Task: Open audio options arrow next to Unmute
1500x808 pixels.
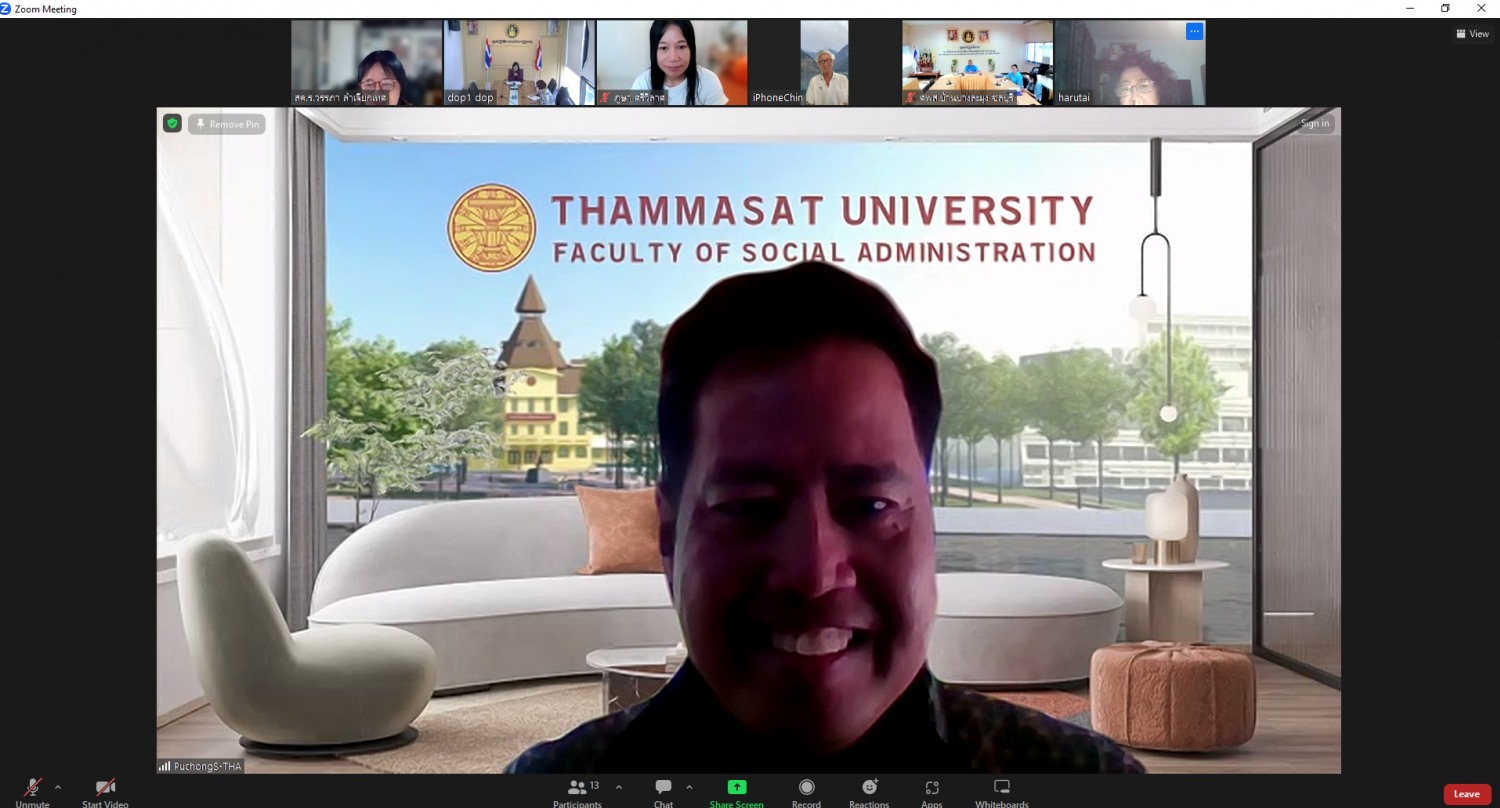Action: 58,787
